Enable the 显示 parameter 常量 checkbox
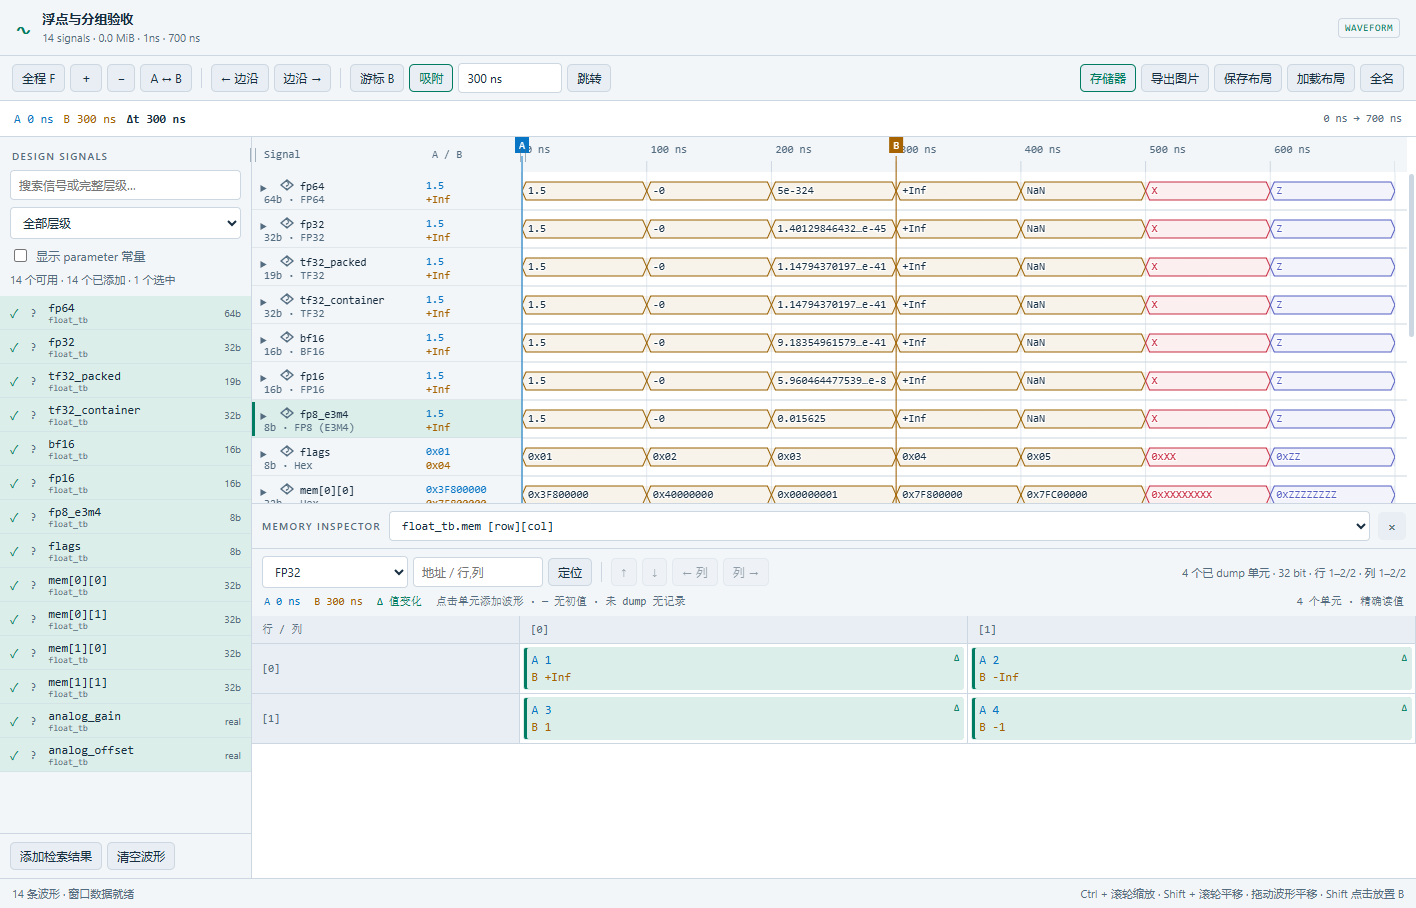This screenshot has width=1416, height=908. (20, 256)
